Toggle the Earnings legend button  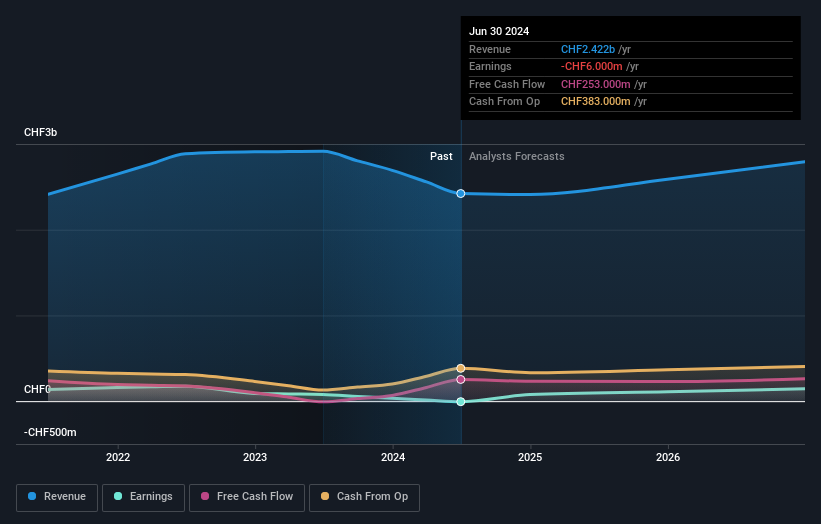[x=143, y=497]
